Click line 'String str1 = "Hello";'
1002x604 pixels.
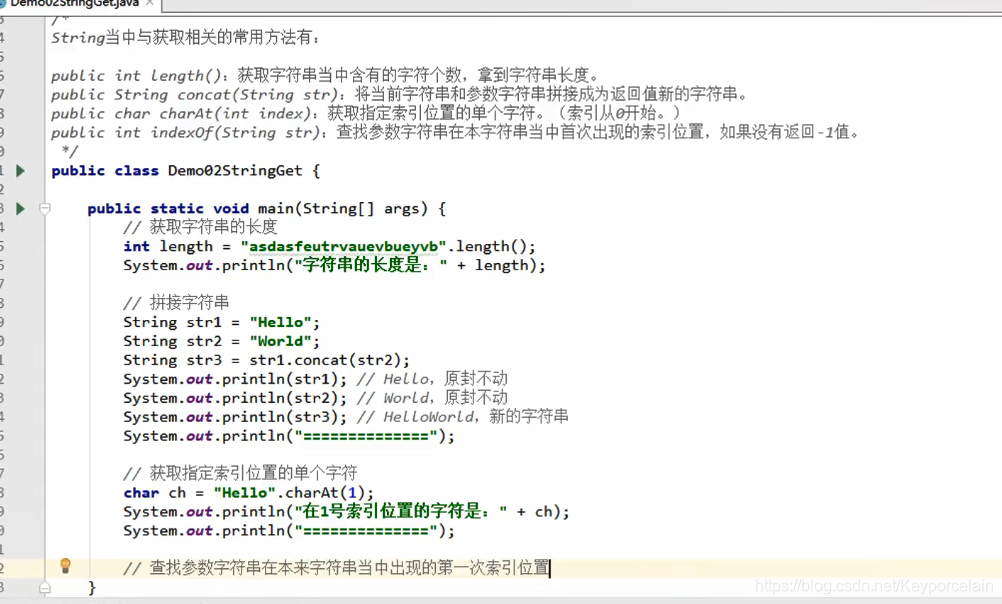point(221,322)
